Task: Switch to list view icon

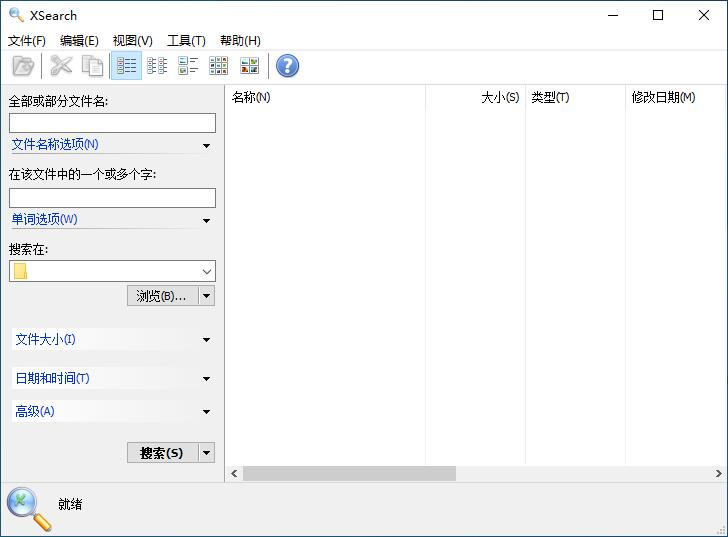Action: [157, 66]
